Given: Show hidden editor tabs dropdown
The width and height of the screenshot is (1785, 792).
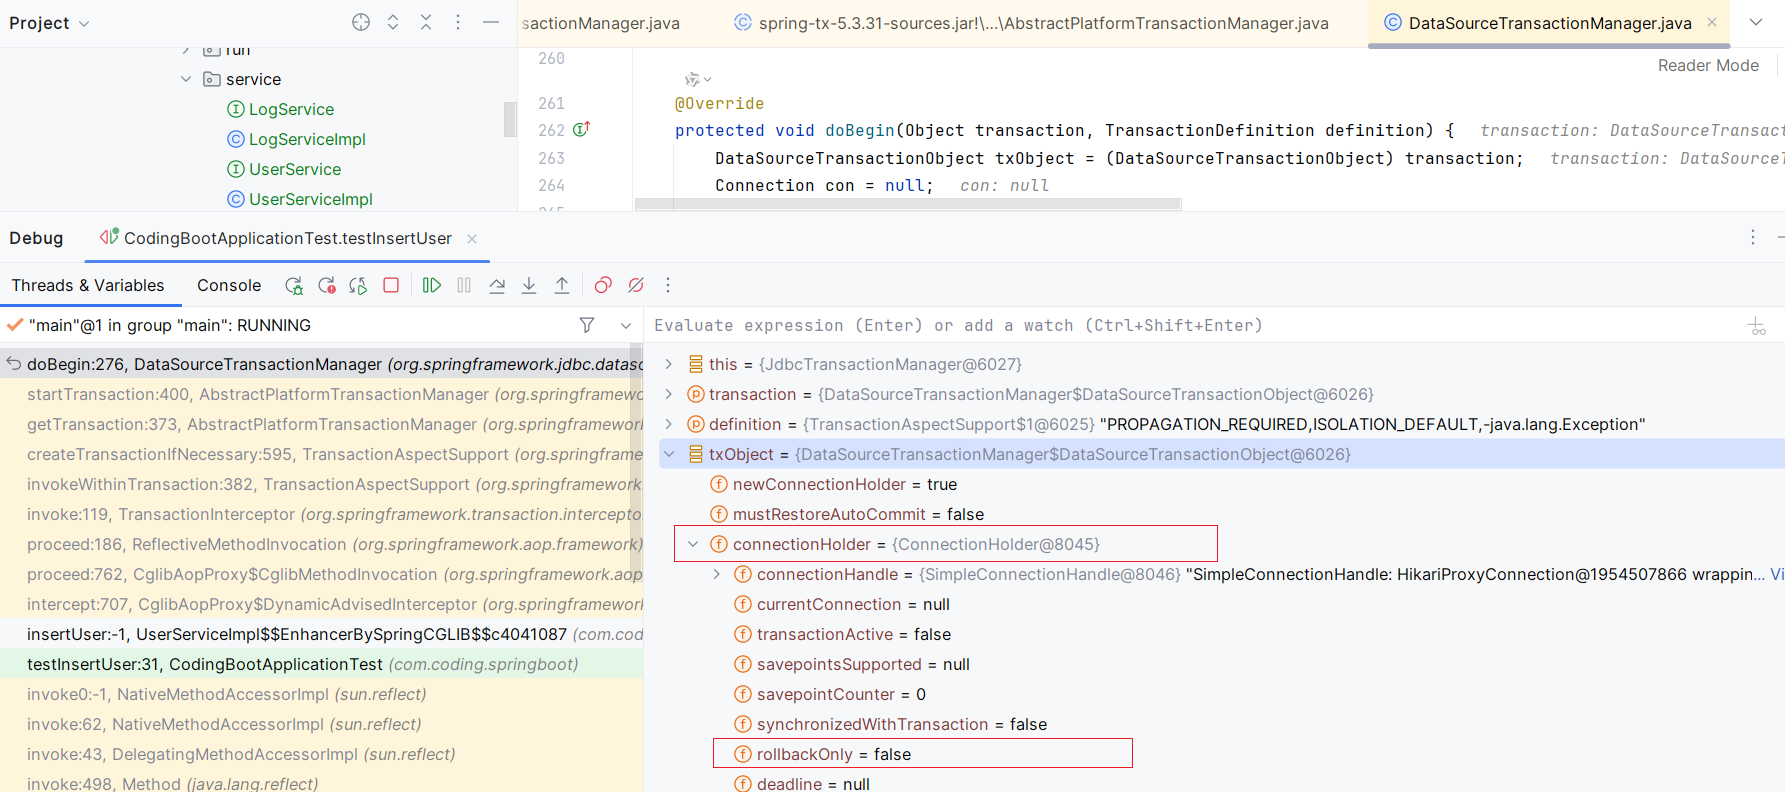Looking at the screenshot, I should tap(1756, 22).
